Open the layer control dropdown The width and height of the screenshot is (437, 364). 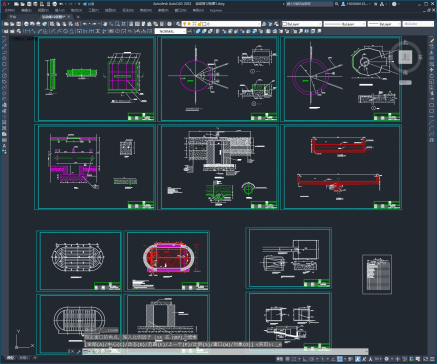tap(221, 24)
